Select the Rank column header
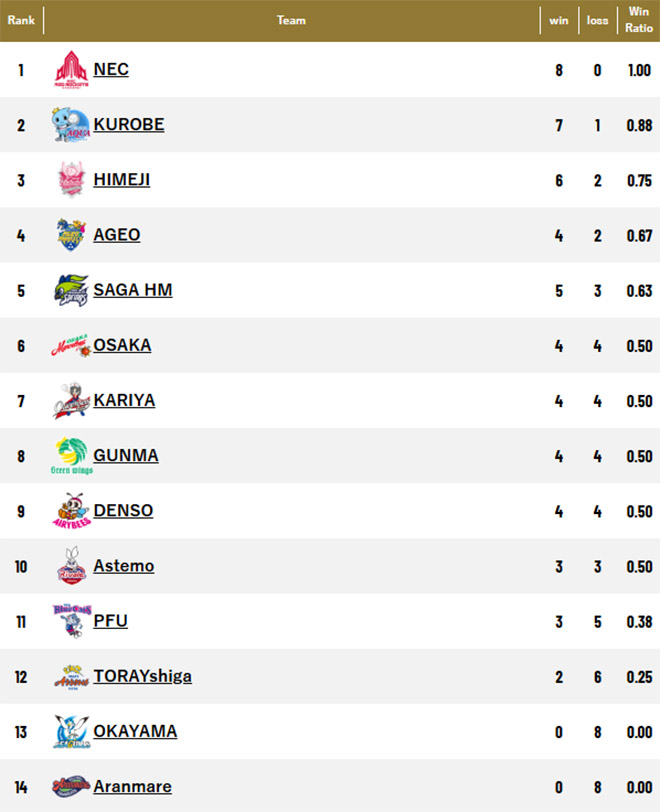The image size is (660, 812). (x=22, y=20)
